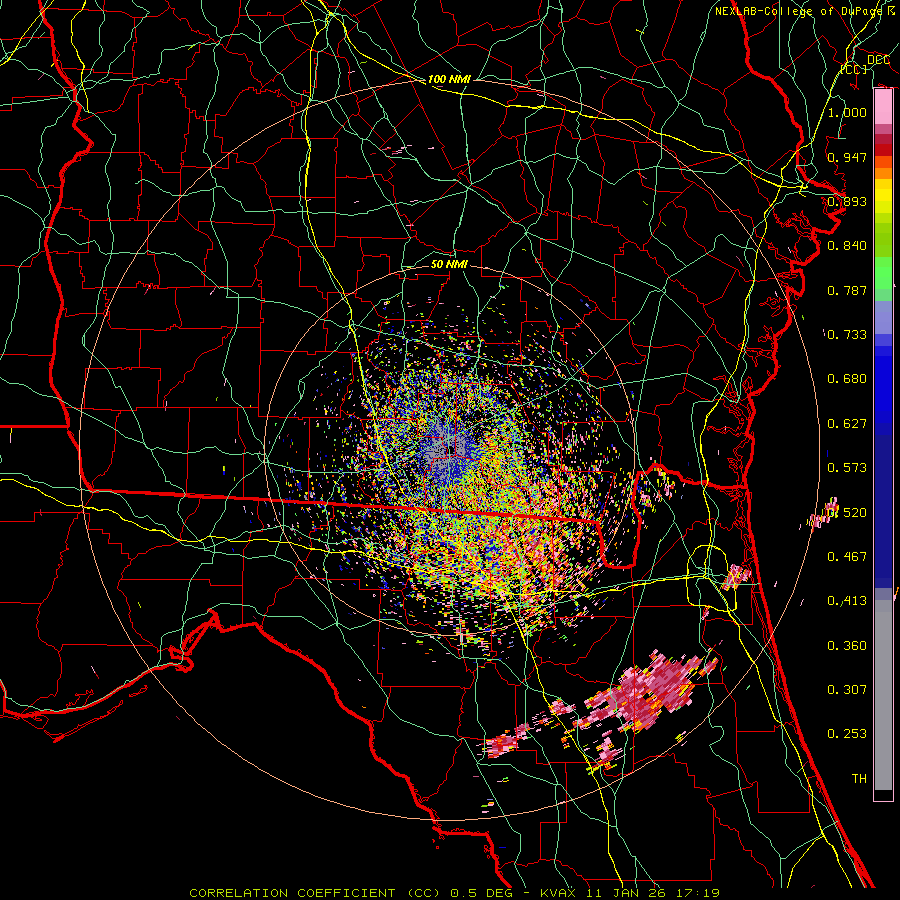Click the 0.893 color scale value
The width and height of the screenshot is (900, 900).
coord(847,201)
